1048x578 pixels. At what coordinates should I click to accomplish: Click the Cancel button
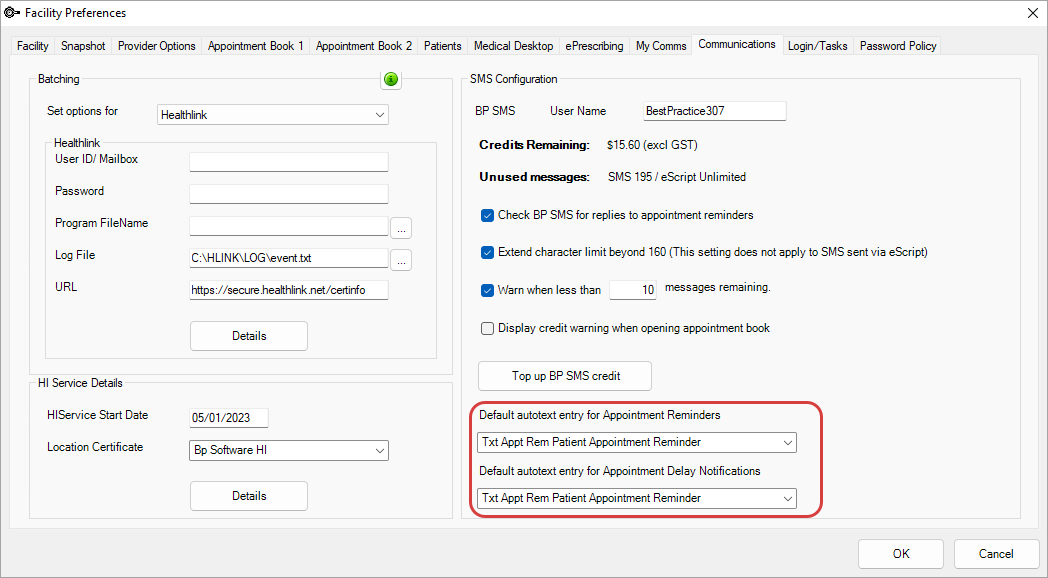point(996,554)
